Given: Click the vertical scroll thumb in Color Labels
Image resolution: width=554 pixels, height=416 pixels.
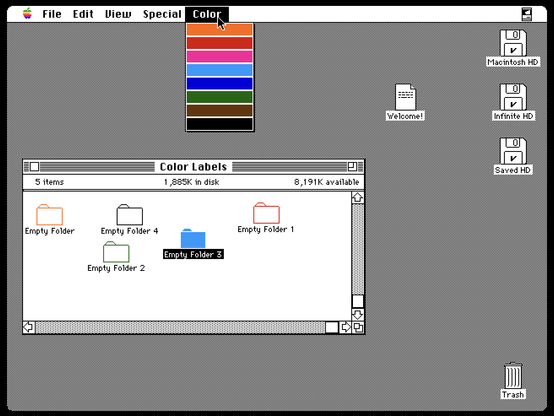Looking at the screenshot, I should point(358,301).
